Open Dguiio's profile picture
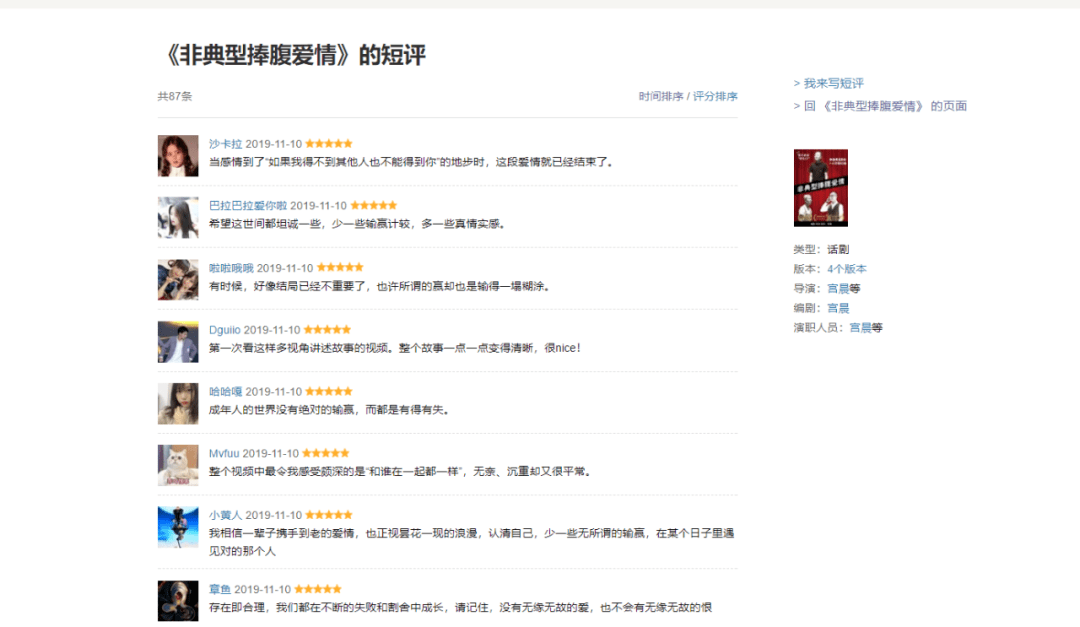This screenshot has width=1080, height=627. tap(177, 342)
